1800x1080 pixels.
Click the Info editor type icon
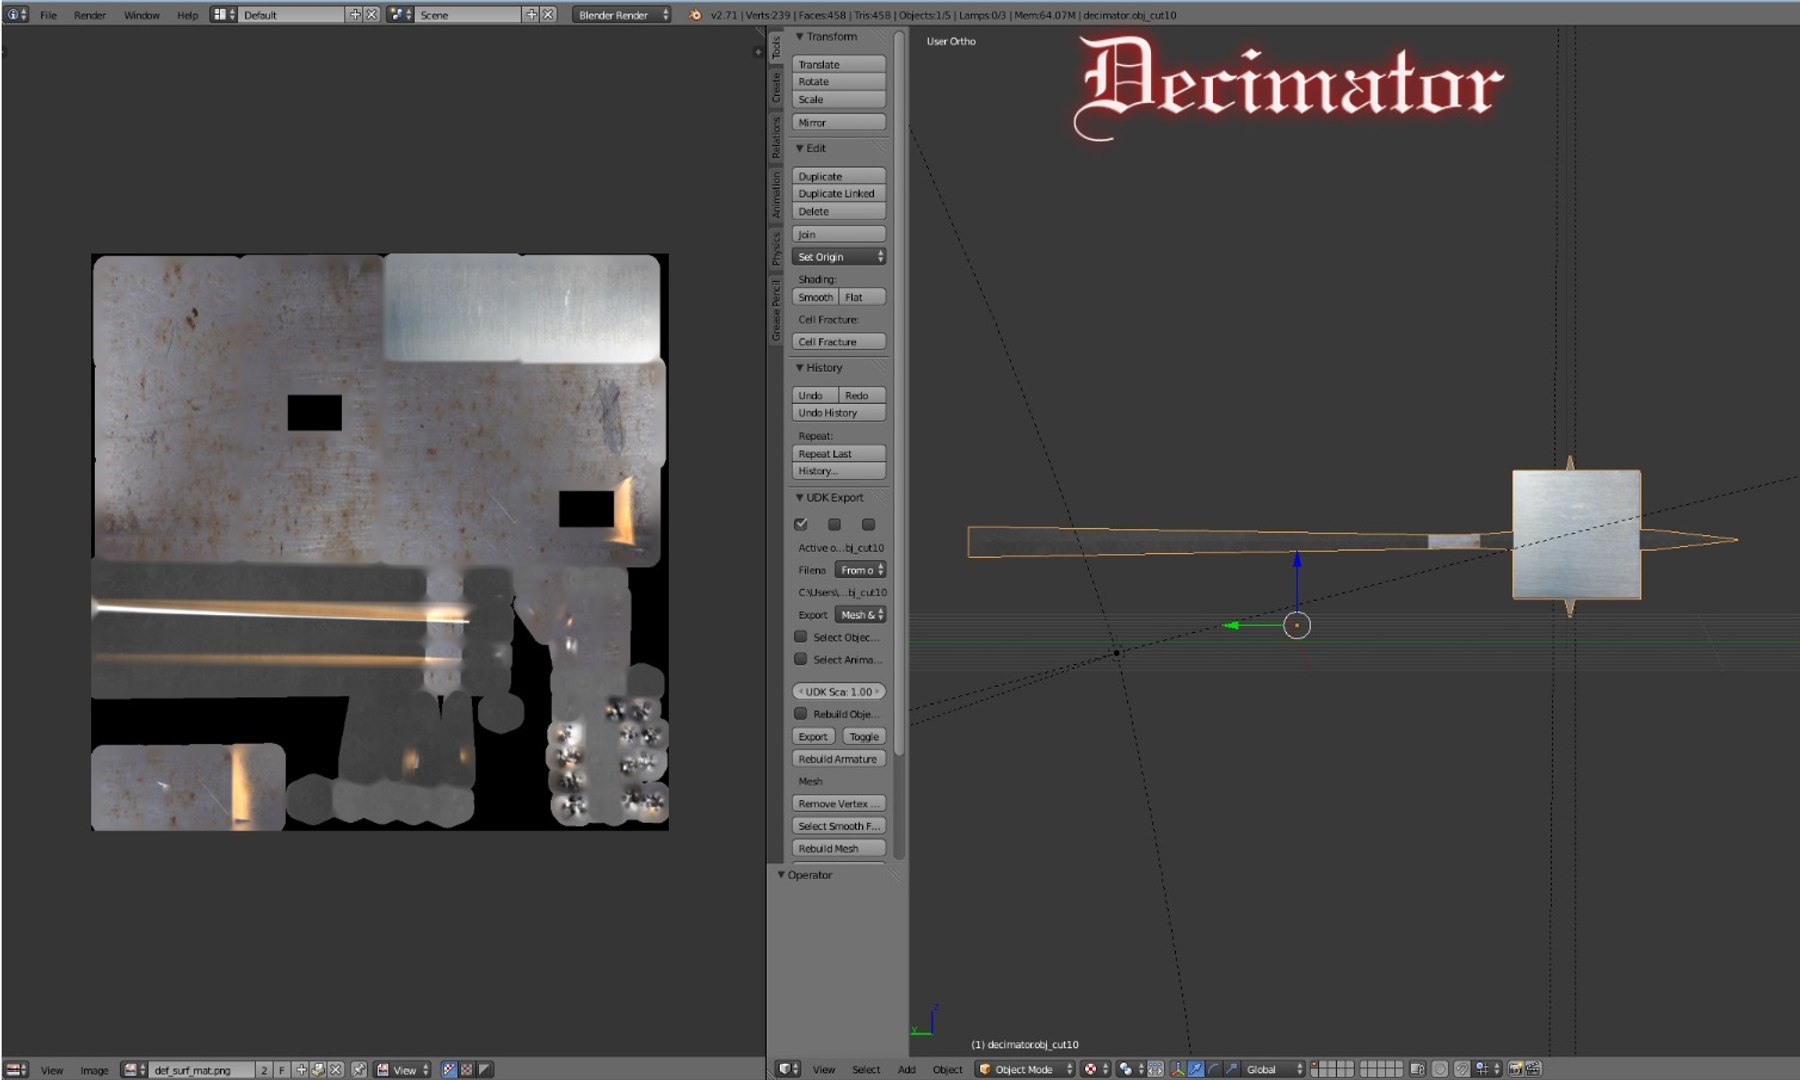17,15
